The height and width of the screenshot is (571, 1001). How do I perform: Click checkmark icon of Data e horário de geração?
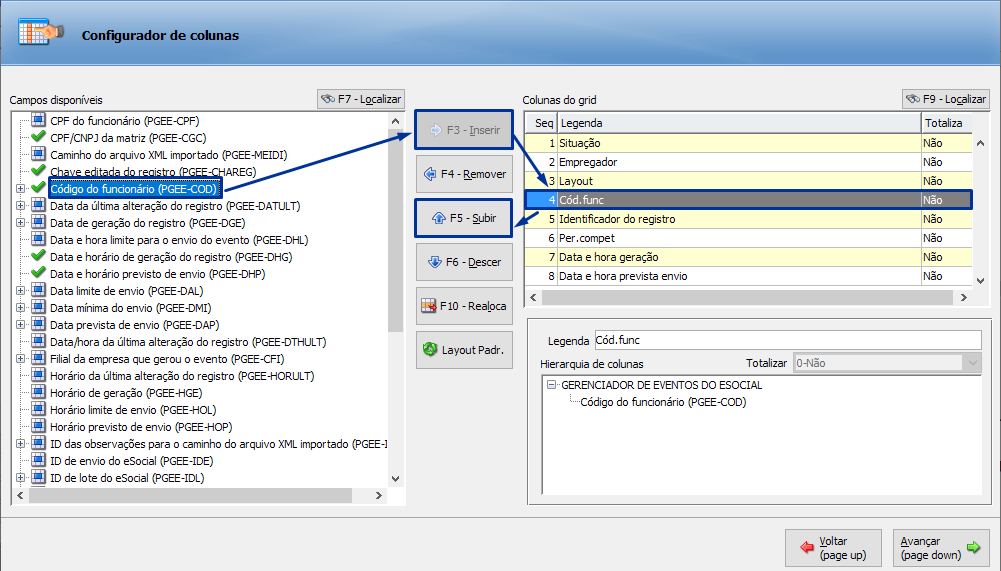[38, 255]
